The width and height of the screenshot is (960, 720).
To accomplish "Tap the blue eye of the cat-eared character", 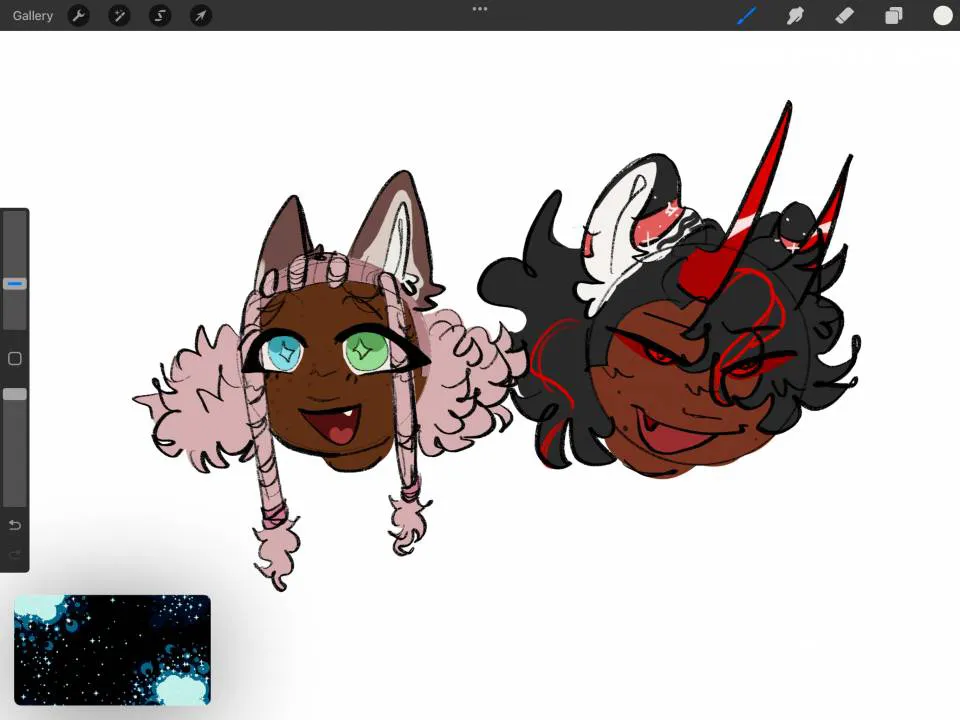I will [x=282, y=352].
